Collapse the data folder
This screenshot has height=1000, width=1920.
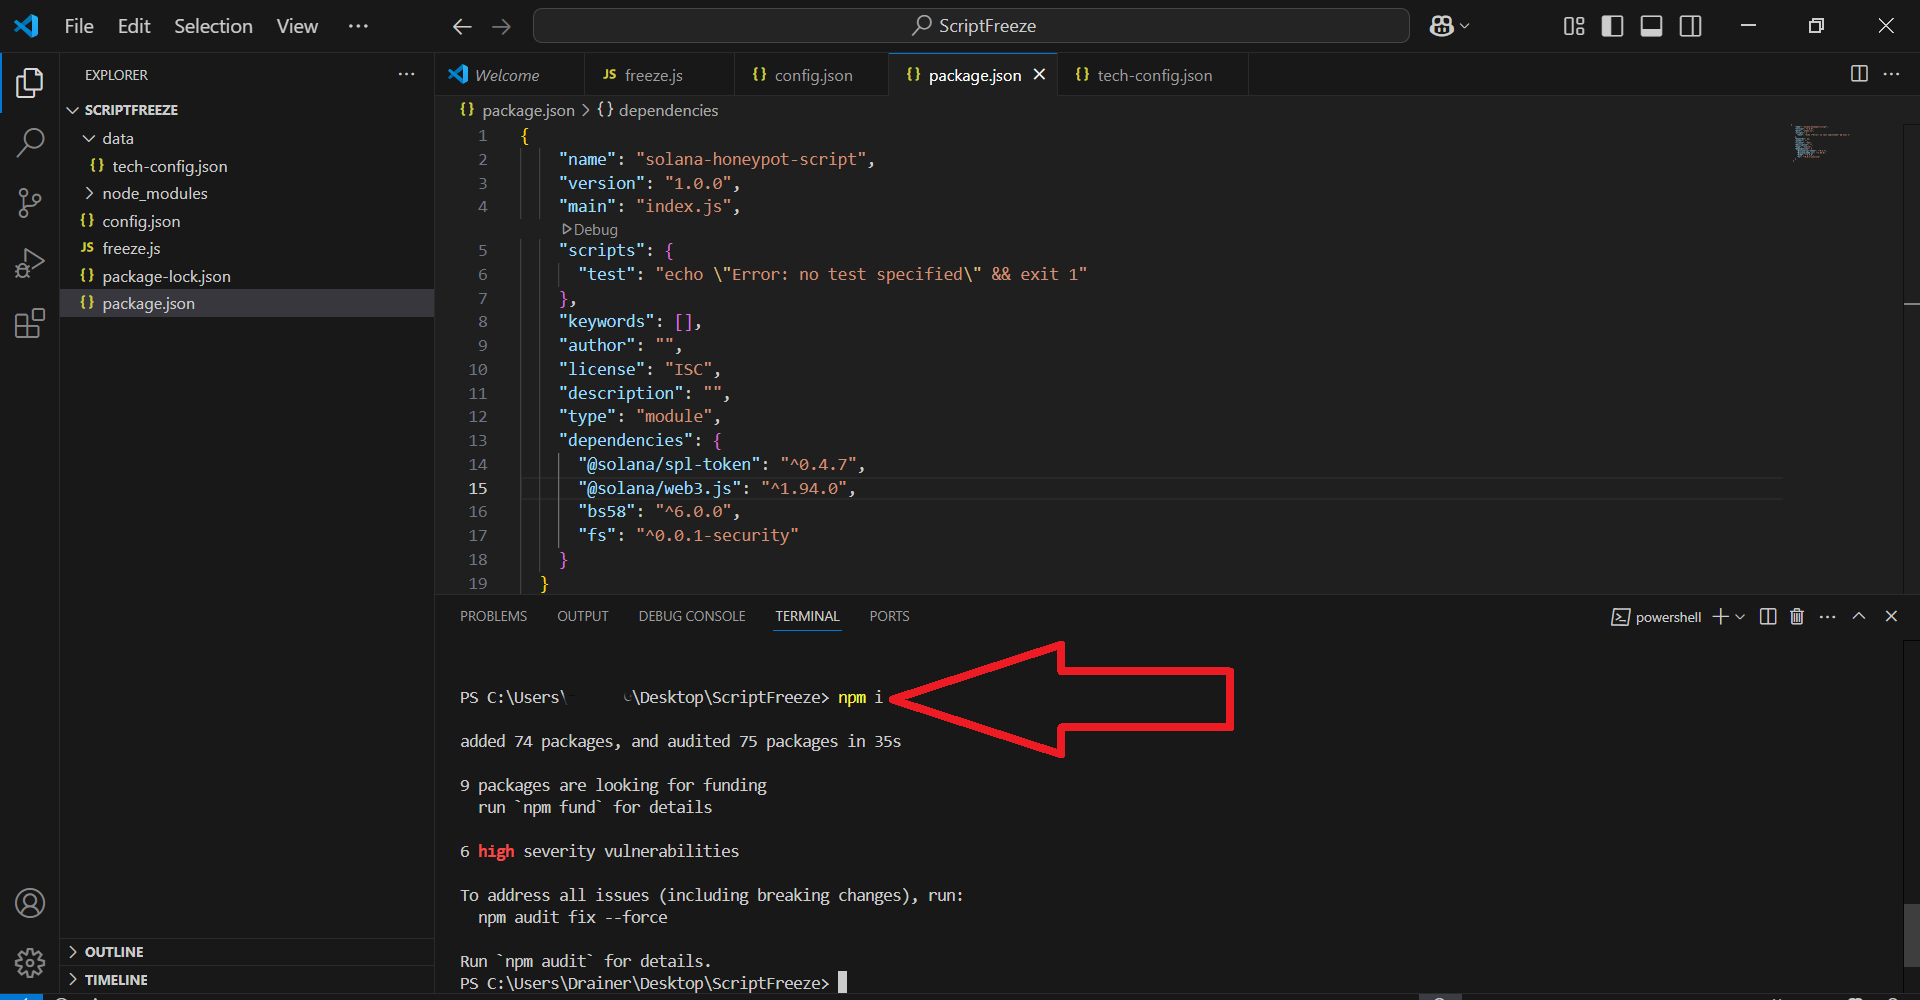(x=89, y=138)
